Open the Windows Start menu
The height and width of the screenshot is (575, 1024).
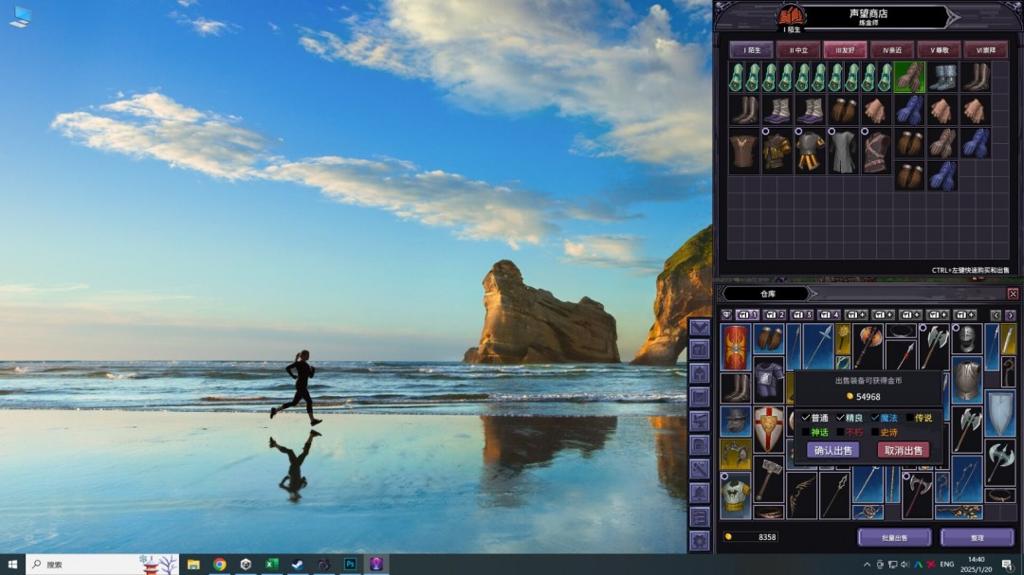coord(12,565)
